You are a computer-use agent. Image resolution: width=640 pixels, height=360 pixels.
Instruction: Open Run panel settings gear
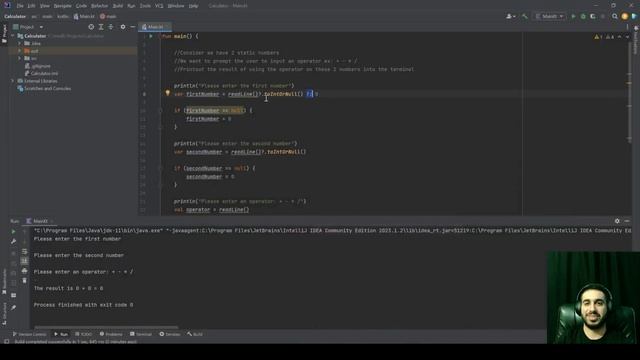click(x=617, y=221)
